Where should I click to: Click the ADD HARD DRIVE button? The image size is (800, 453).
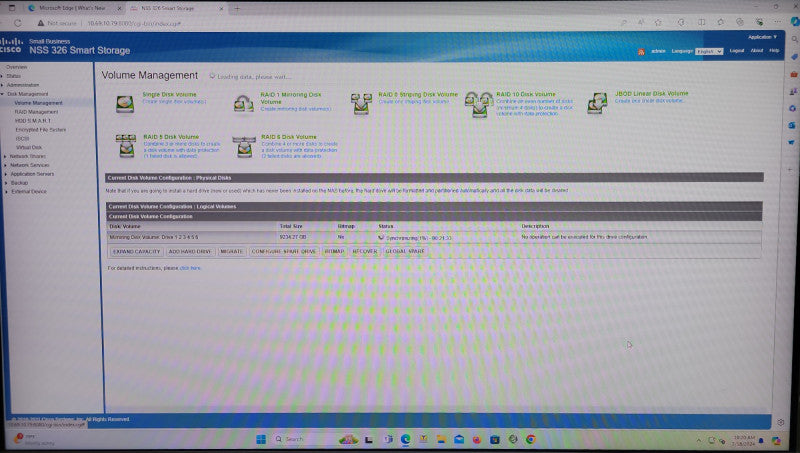(x=190, y=251)
